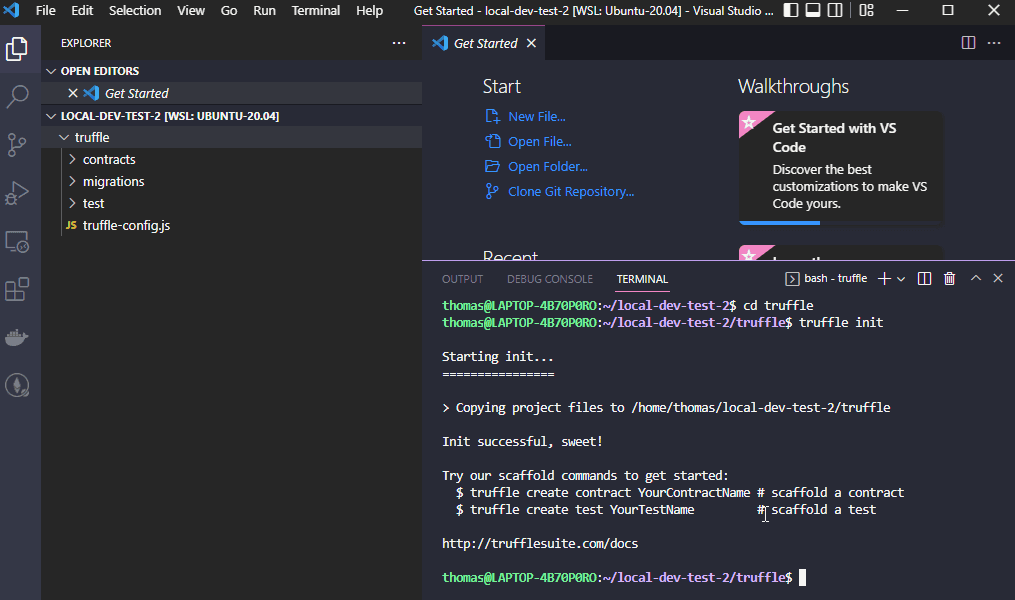
Task: Click the trufflesuite.com/docs URL in terminal
Action: (x=540, y=544)
